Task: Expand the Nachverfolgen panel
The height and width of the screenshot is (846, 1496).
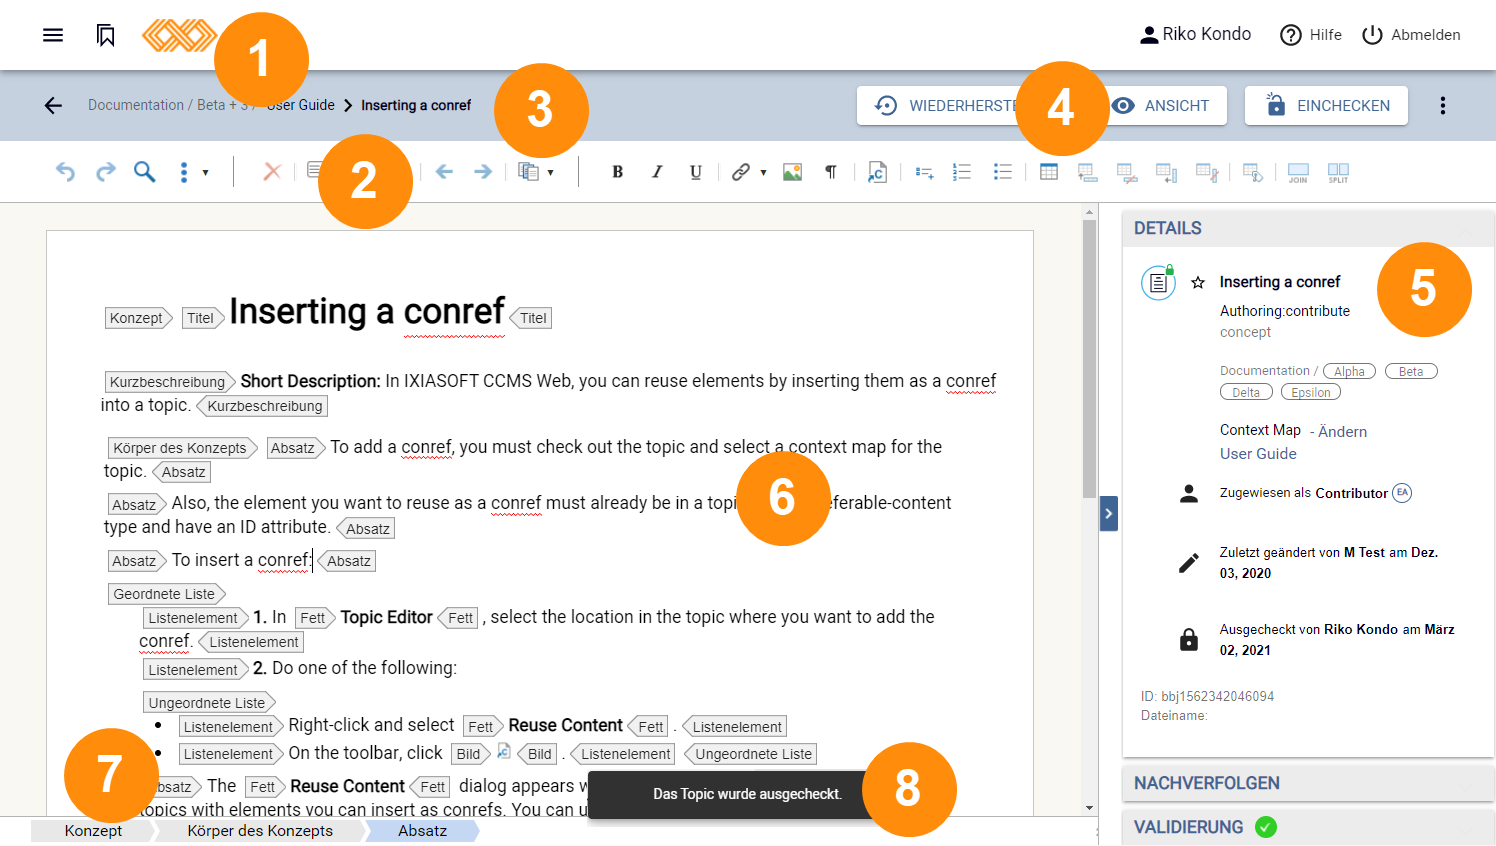Action: (1308, 783)
